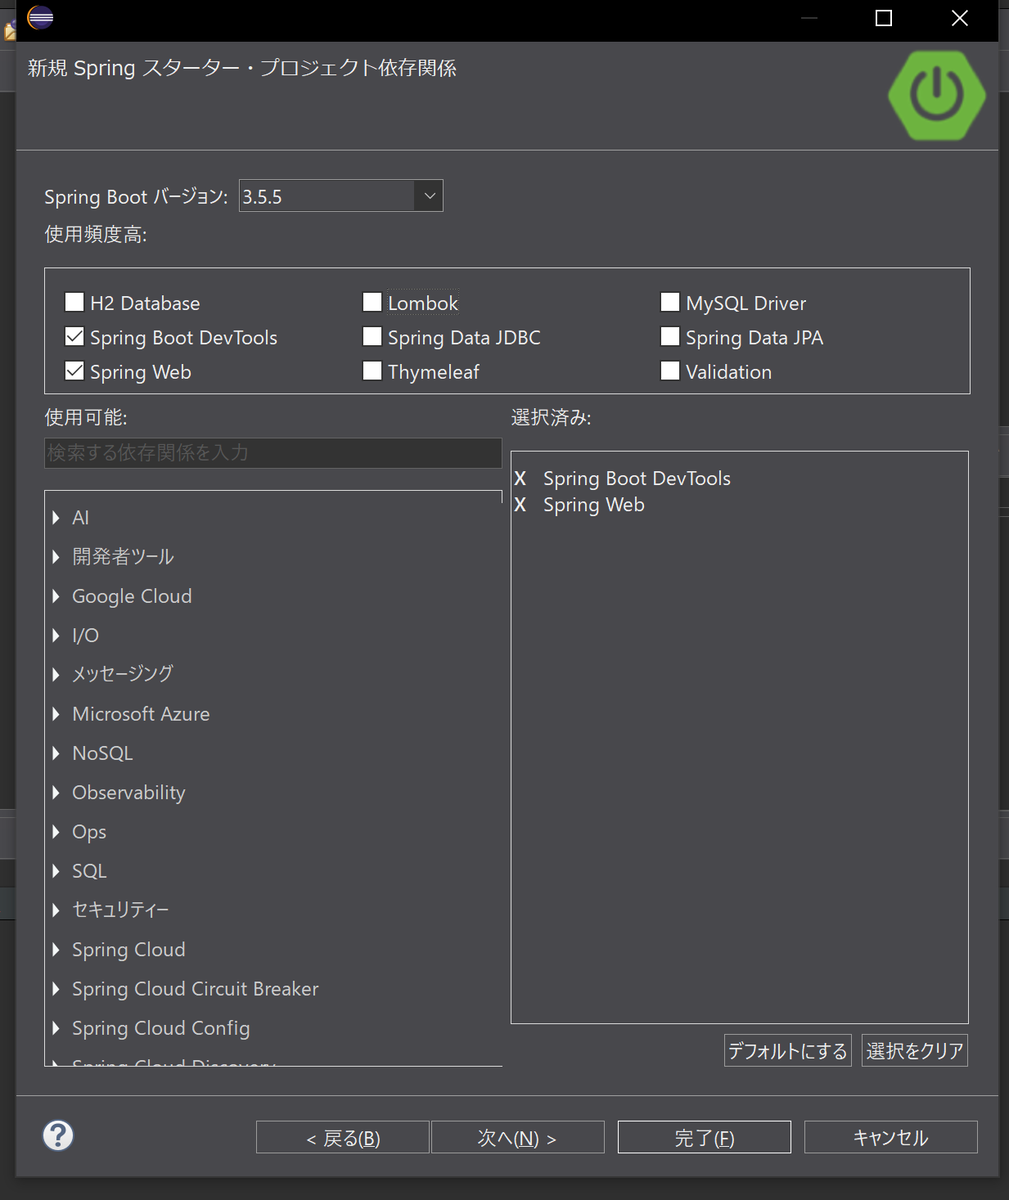Check Spring Data JDBC option

click(x=372, y=337)
